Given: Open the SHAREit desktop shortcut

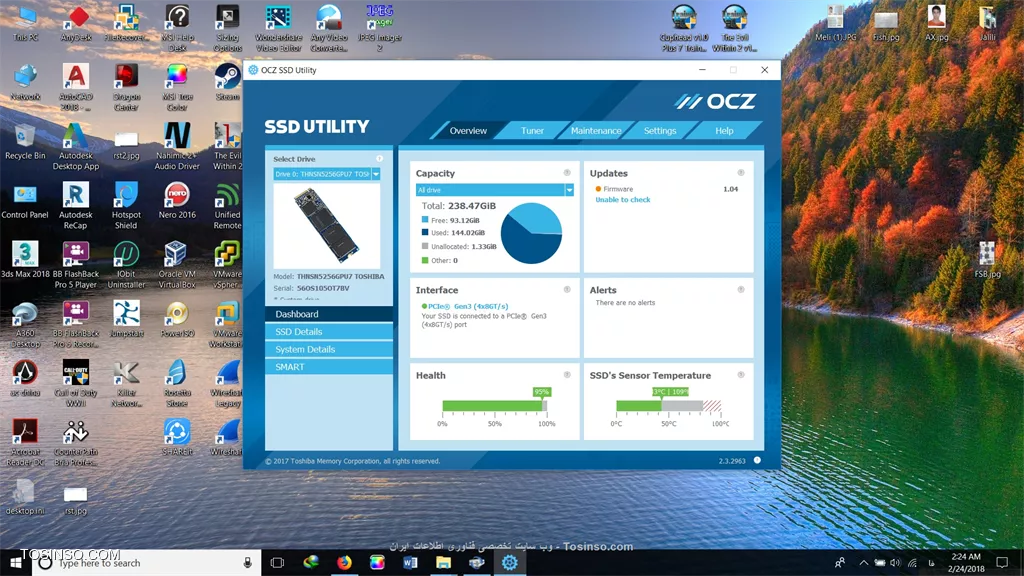Looking at the screenshot, I should pos(177,438).
